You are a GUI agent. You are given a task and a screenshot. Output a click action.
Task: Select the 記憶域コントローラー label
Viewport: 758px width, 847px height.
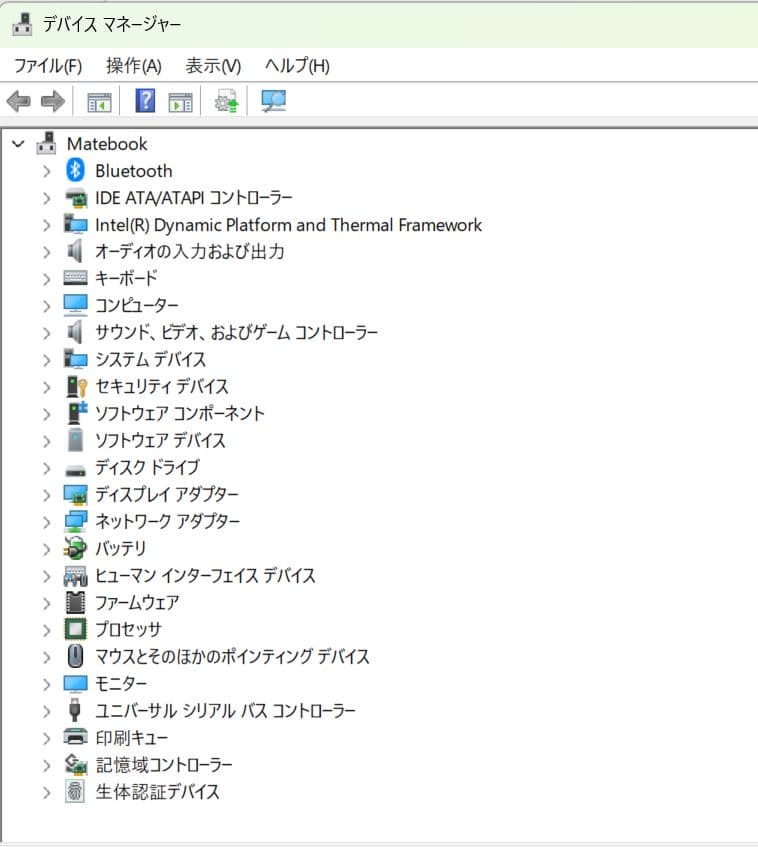[164, 764]
